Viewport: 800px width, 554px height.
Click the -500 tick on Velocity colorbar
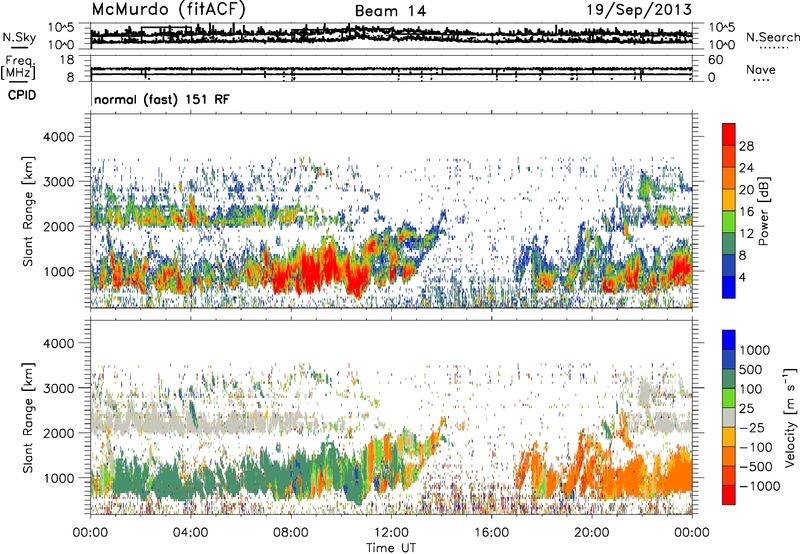(x=756, y=466)
